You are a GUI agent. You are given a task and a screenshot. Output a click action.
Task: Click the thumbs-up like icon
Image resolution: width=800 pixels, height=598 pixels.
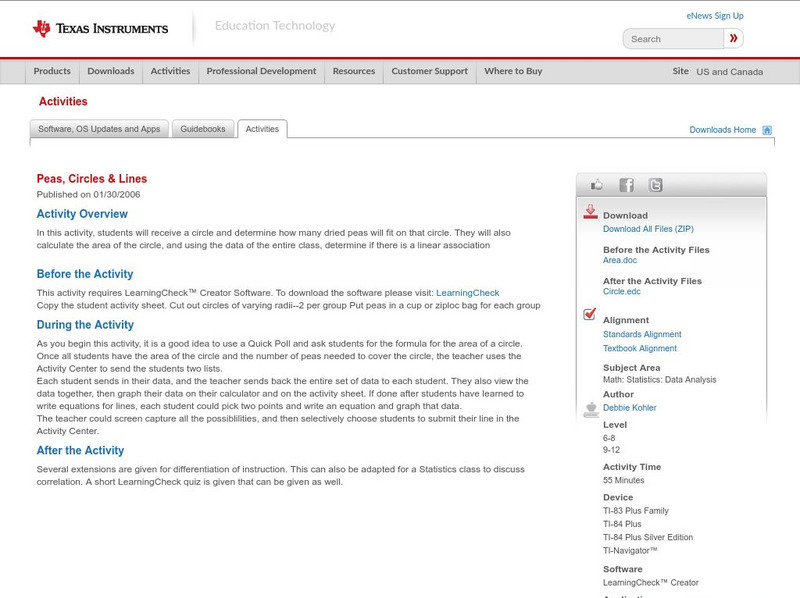click(596, 185)
